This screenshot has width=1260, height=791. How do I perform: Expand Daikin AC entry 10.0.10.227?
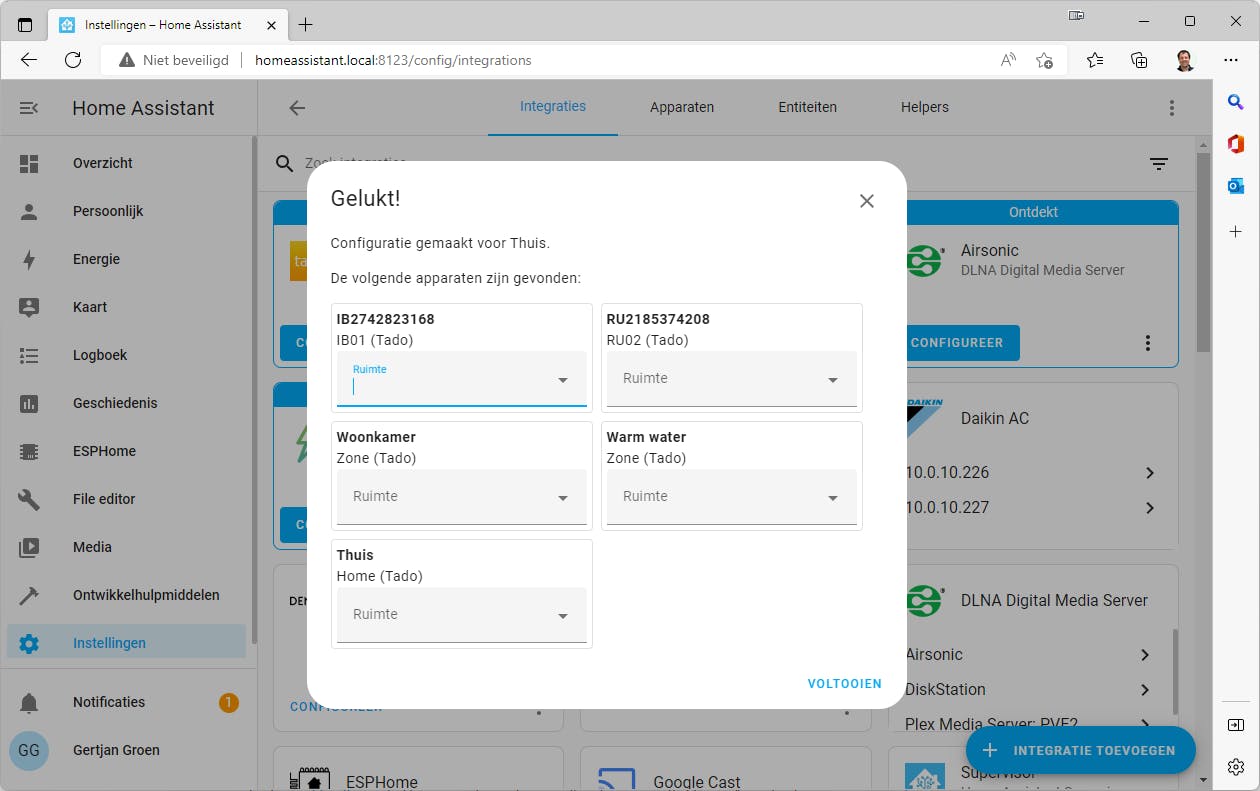(1149, 508)
